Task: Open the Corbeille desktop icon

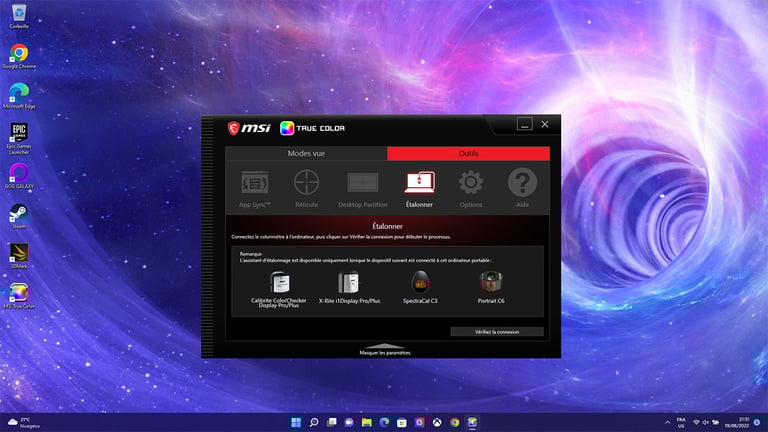Action: (19, 16)
